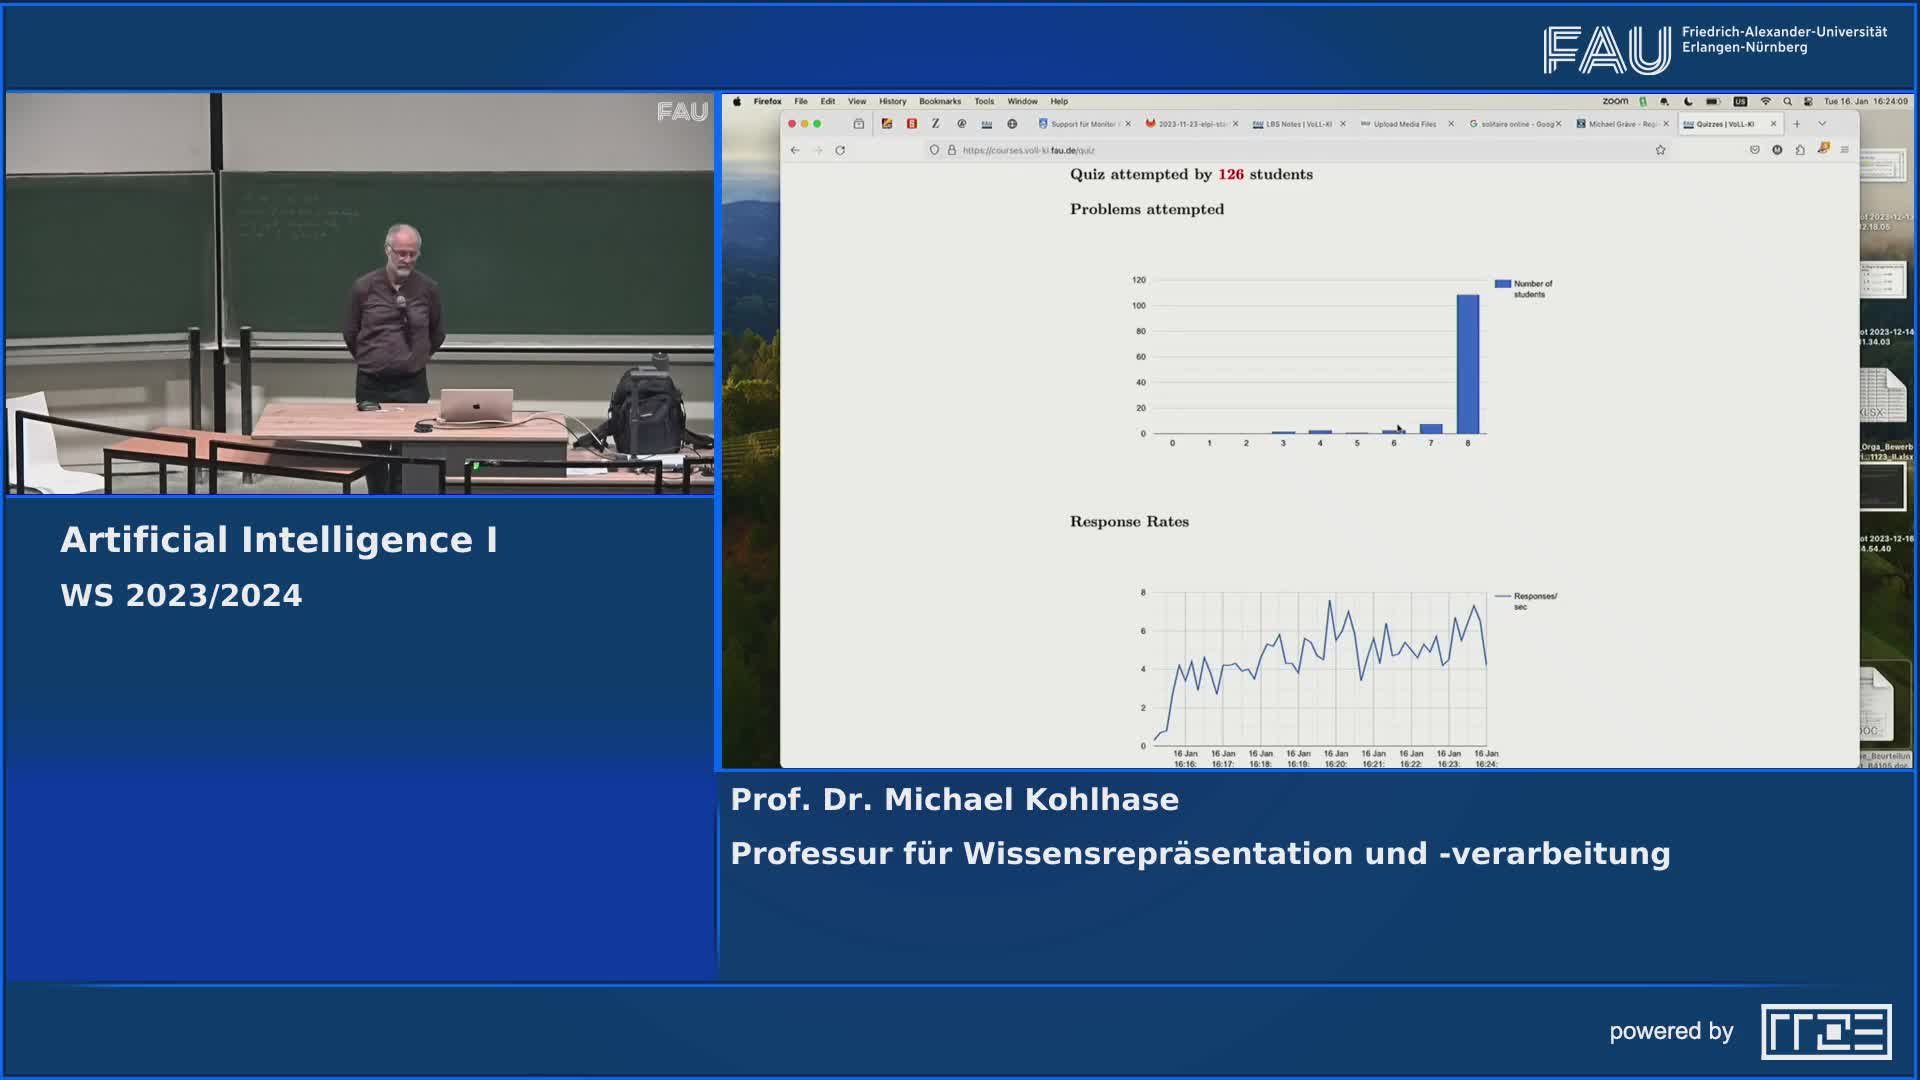Expand the list all tabs chevron
The width and height of the screenshot is (1920, 1080).
click(x=1822, y=124)
